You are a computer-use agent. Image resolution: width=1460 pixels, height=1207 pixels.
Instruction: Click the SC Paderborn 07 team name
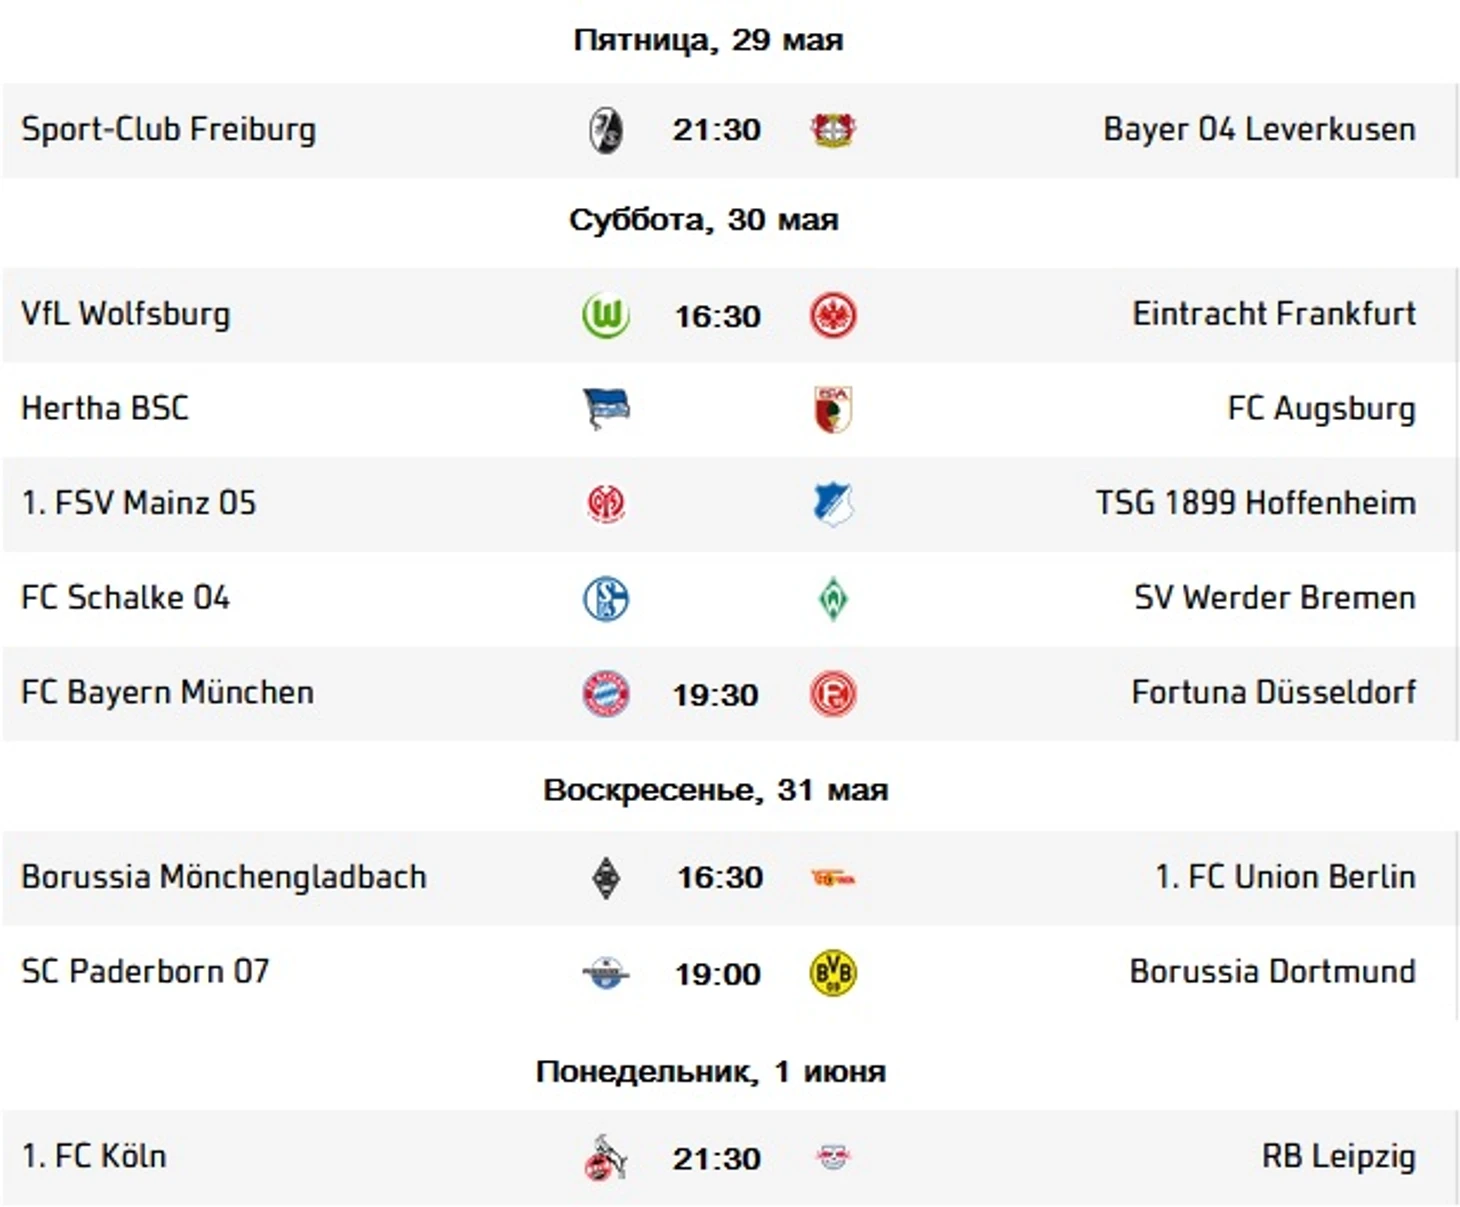coord(145,971)
